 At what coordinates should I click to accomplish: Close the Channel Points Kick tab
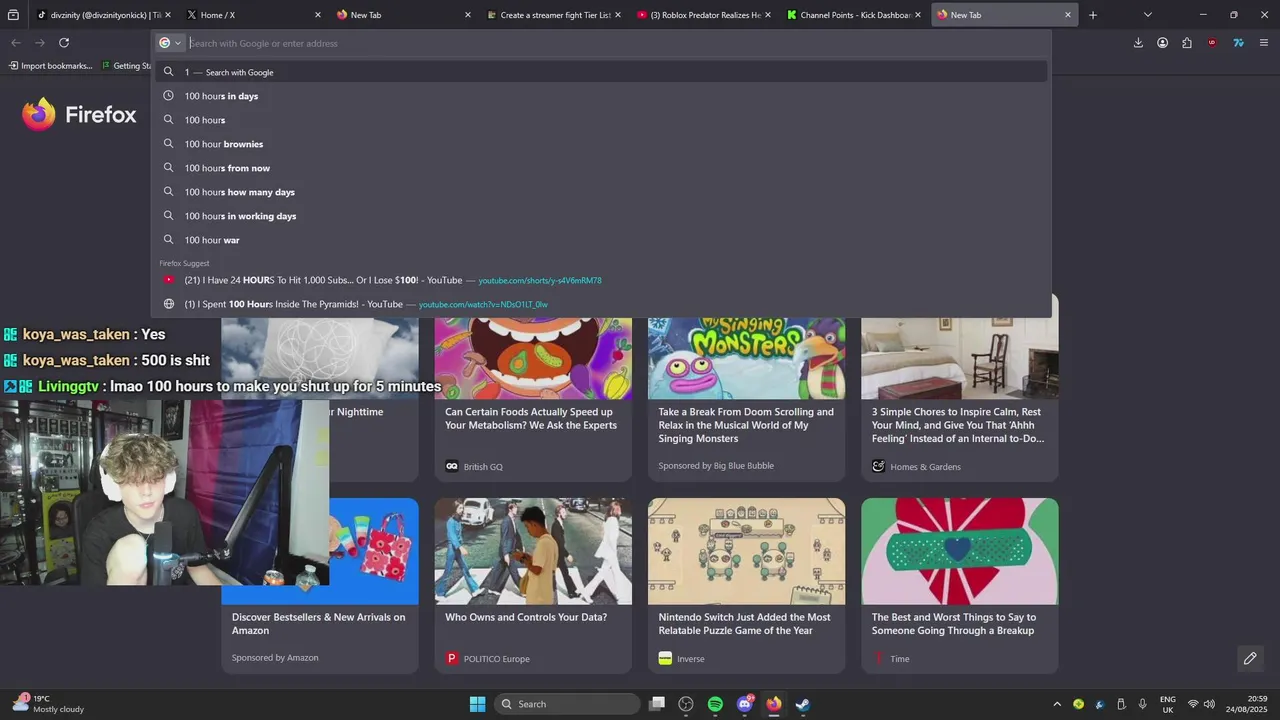pos(918,15)
